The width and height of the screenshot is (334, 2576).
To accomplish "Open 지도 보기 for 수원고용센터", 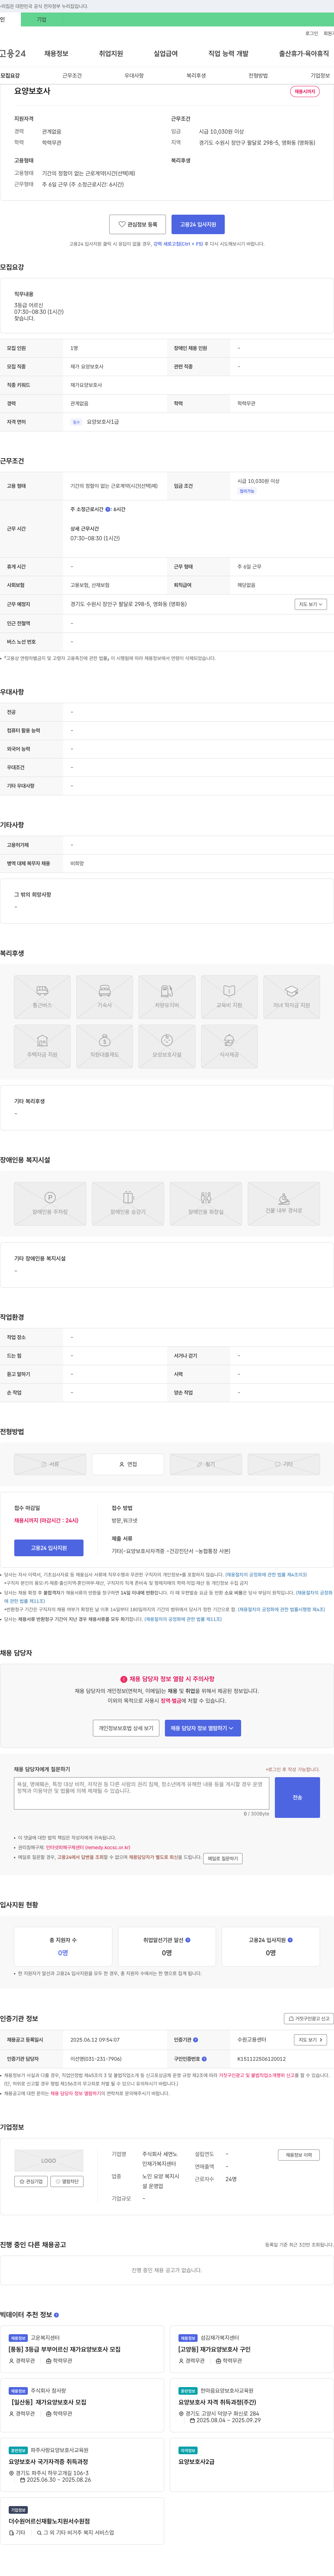I will pos(310,2039).
